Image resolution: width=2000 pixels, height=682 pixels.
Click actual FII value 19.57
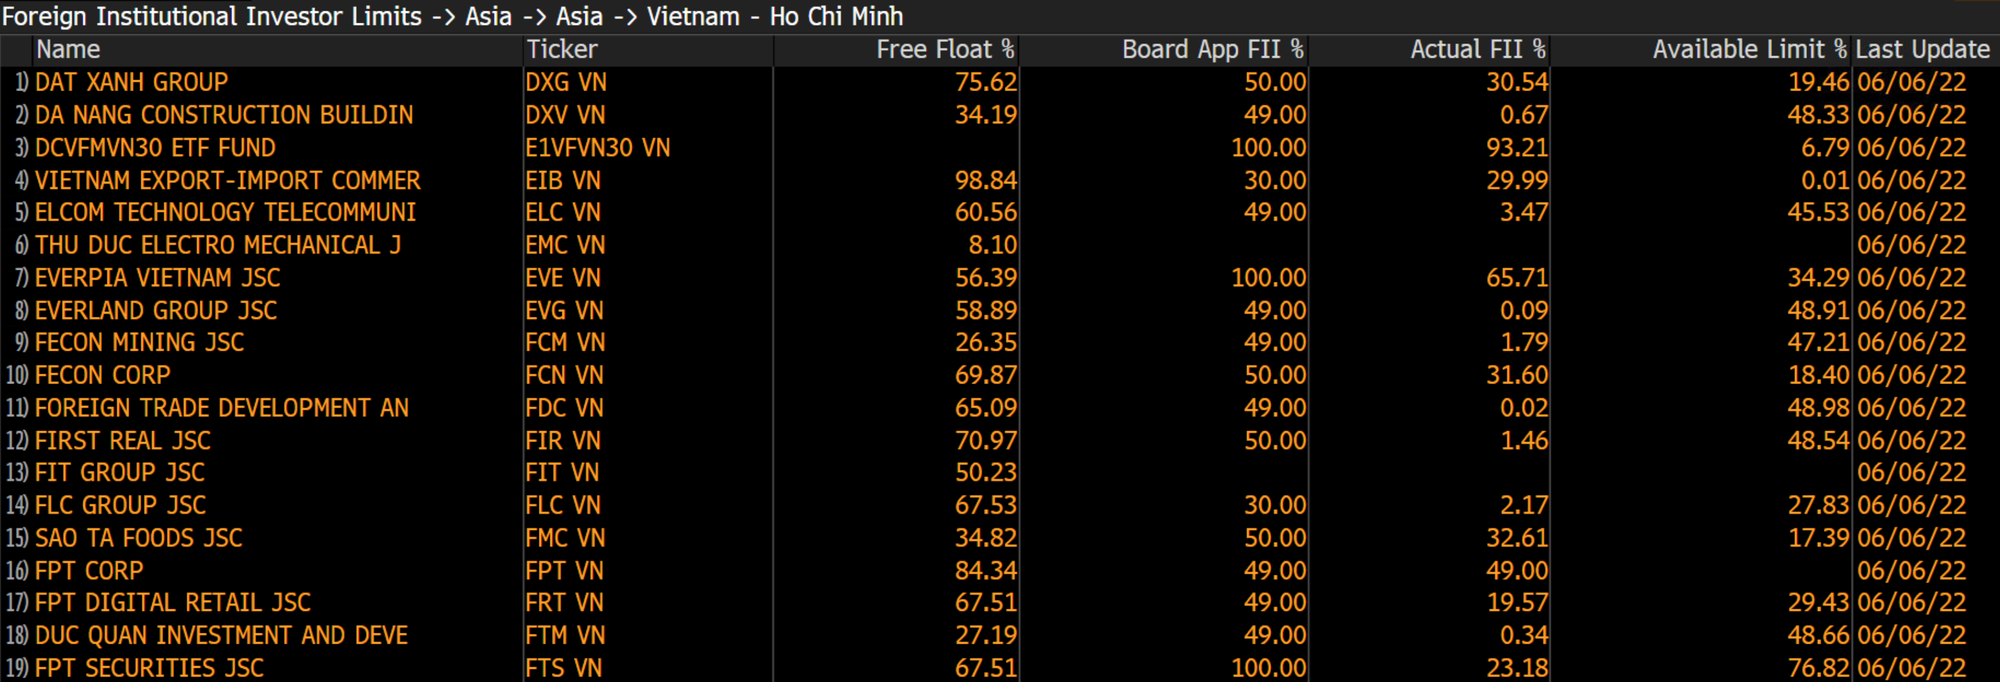(1516, 602)
